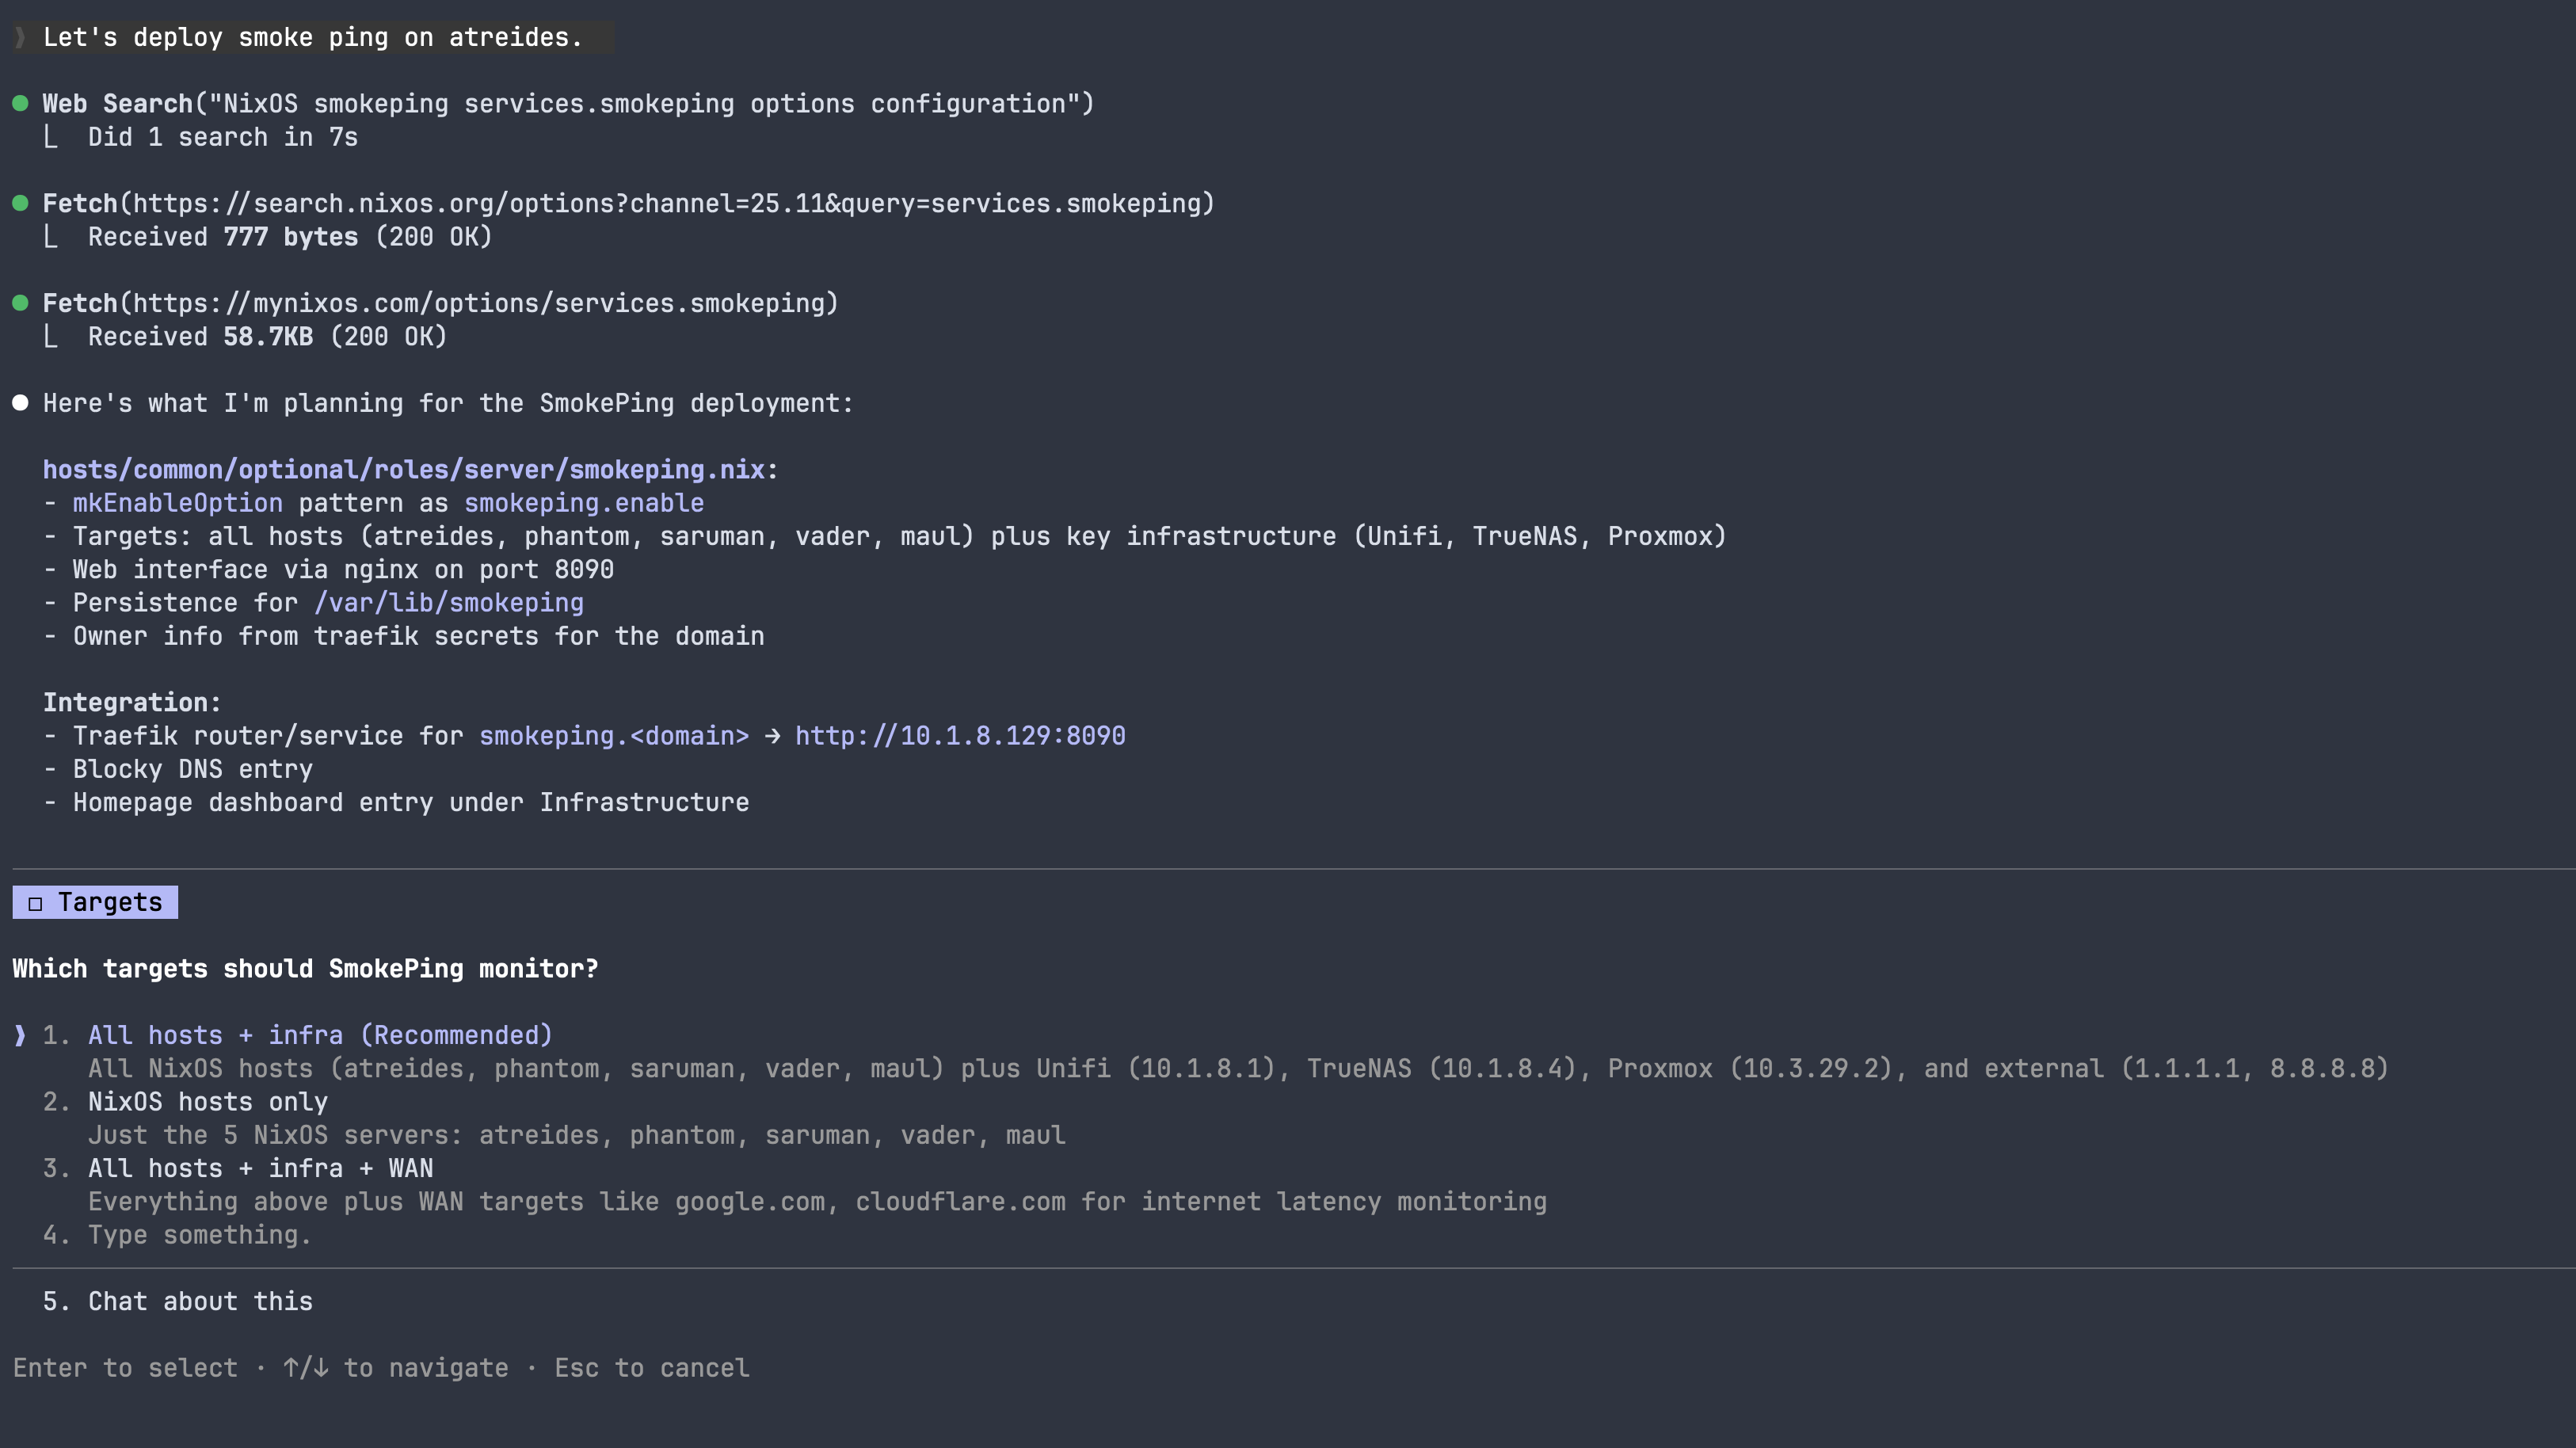Pick the "All hosts + infra + WAN" option

click(x=260, y=1168)
